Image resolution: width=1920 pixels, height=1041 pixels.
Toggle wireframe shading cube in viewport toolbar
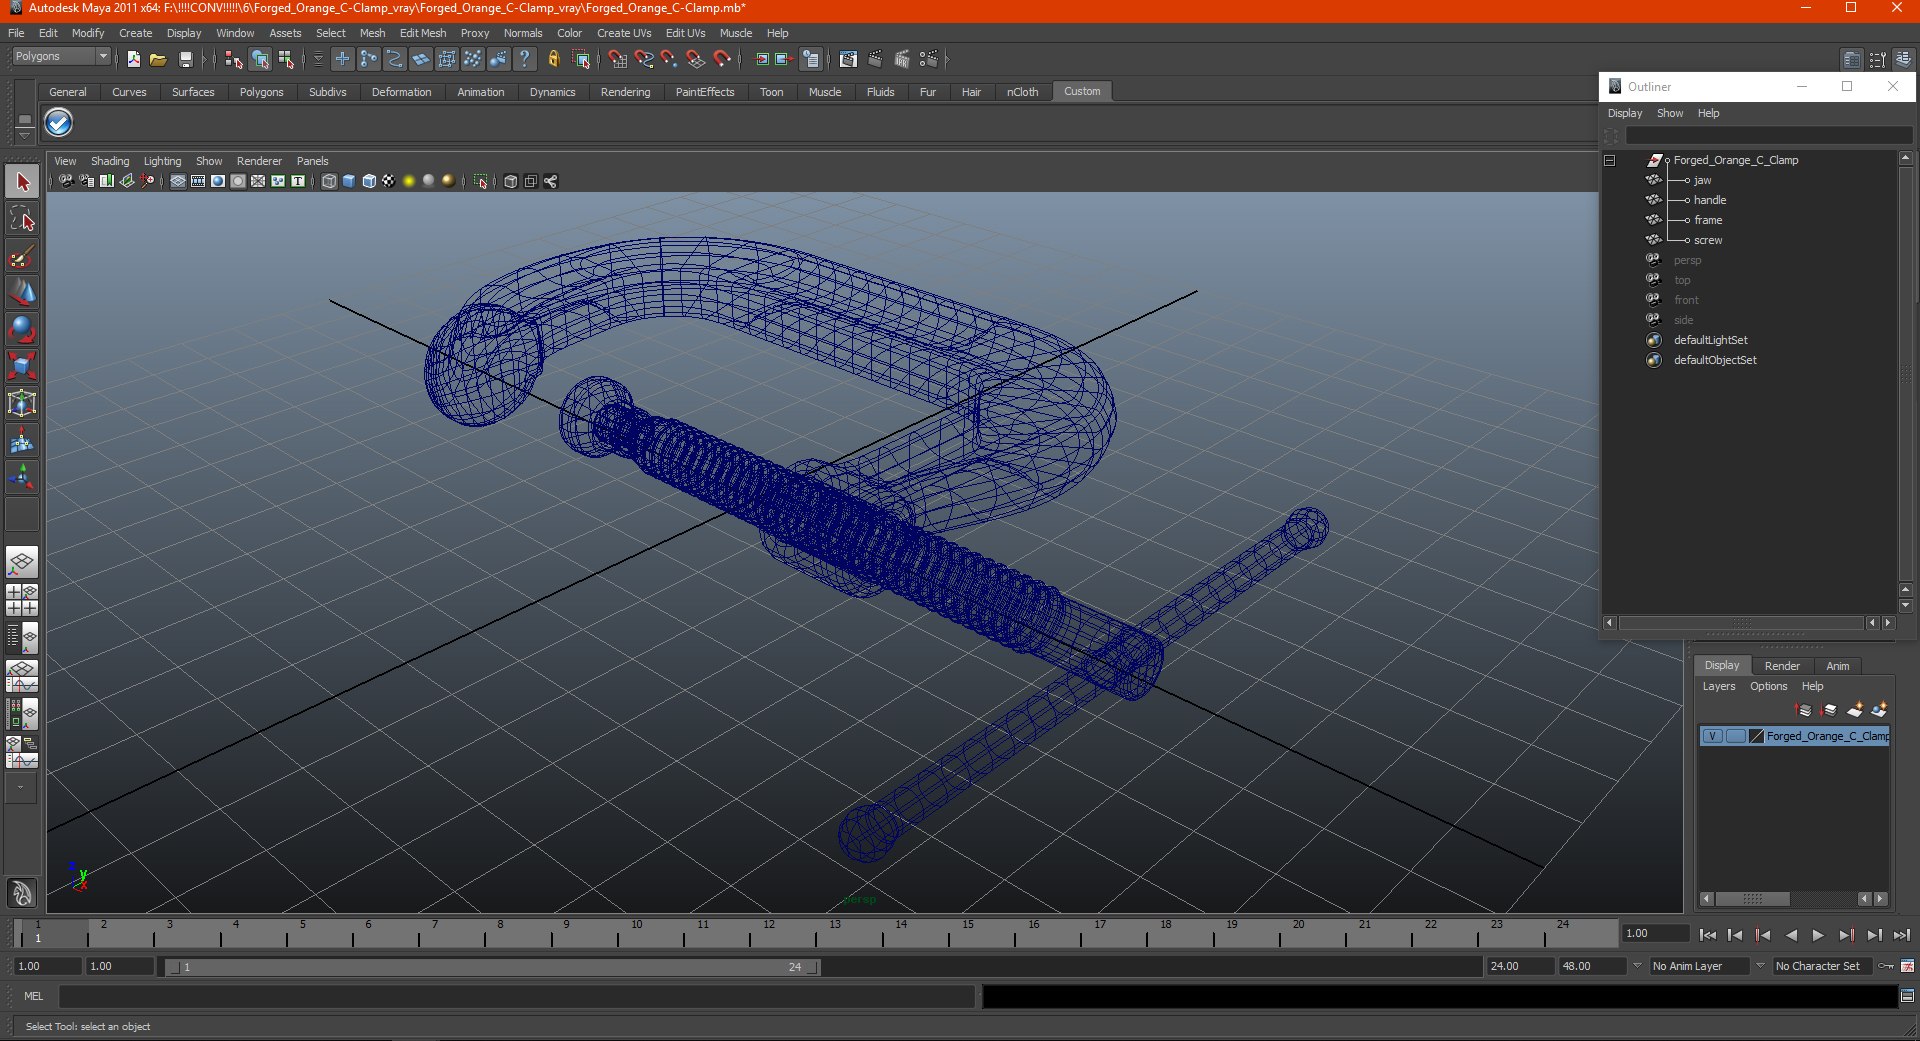[329, 181]
